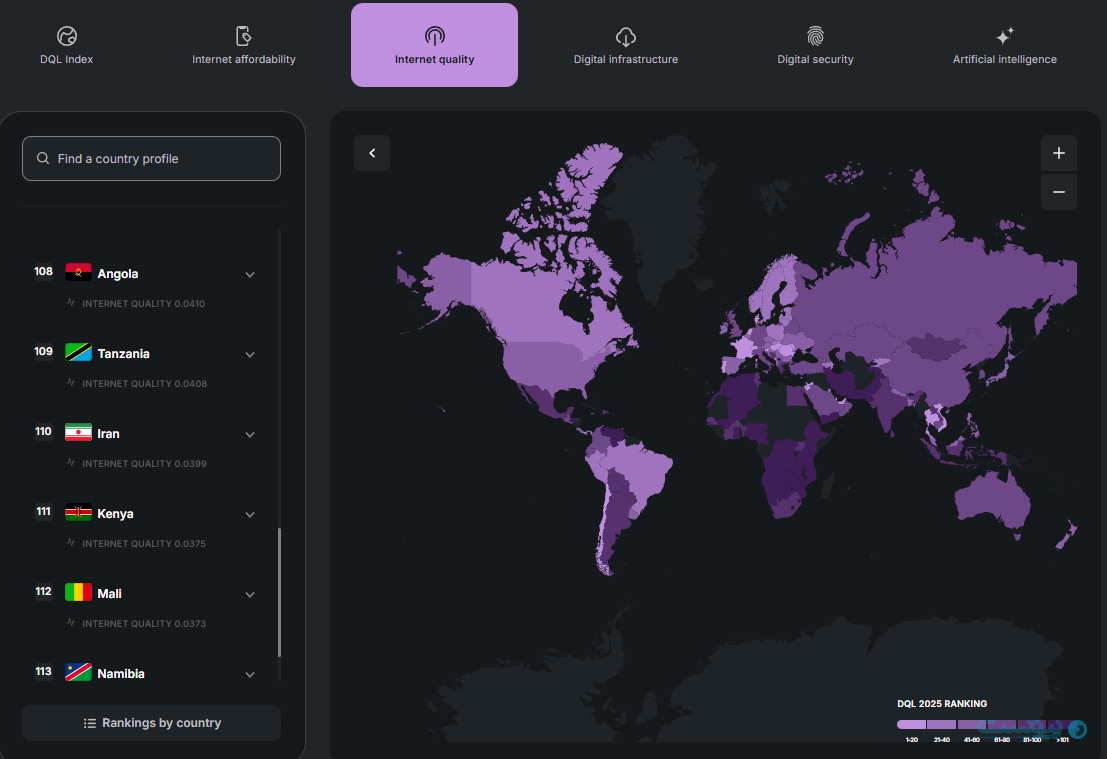Screen dimensions: 1107x759
Task: Select the Artificial intelligence sparkle icon
Action: coord(1004,37)
